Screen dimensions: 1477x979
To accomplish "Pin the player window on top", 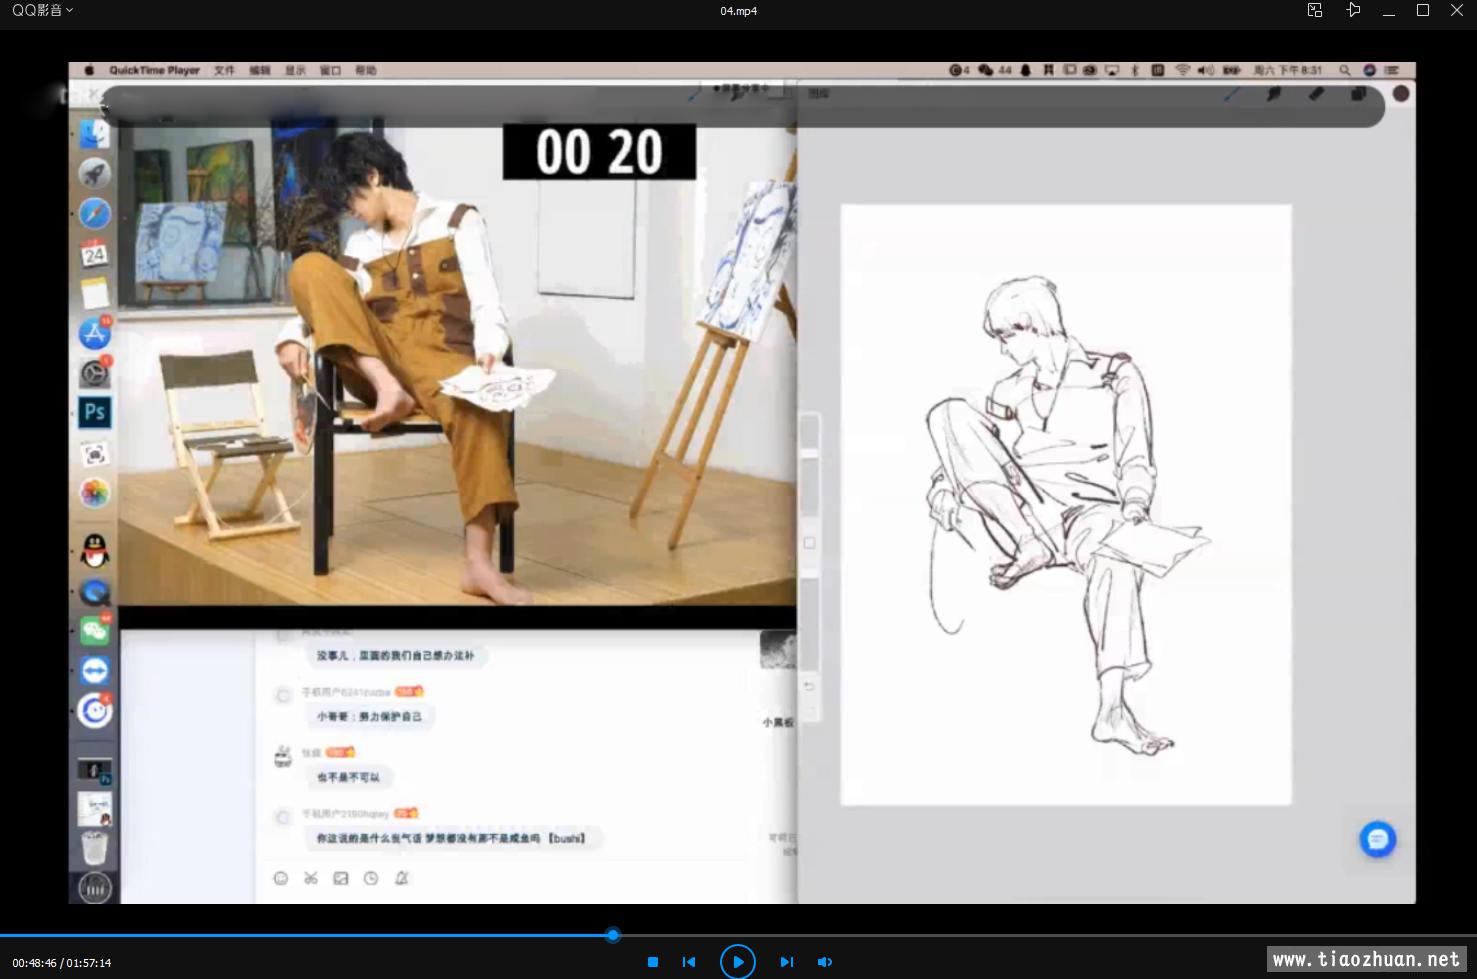I will 1353,10.
